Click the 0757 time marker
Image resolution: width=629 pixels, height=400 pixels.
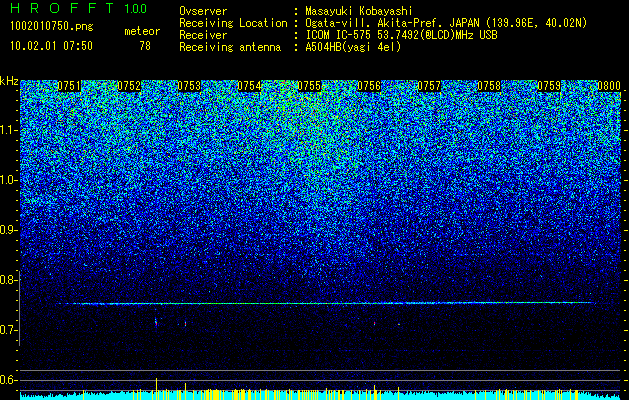429,86
